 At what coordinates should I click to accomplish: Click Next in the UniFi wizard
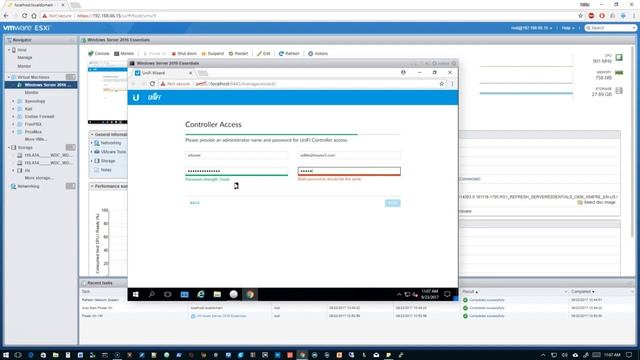(x=392, y=203)
